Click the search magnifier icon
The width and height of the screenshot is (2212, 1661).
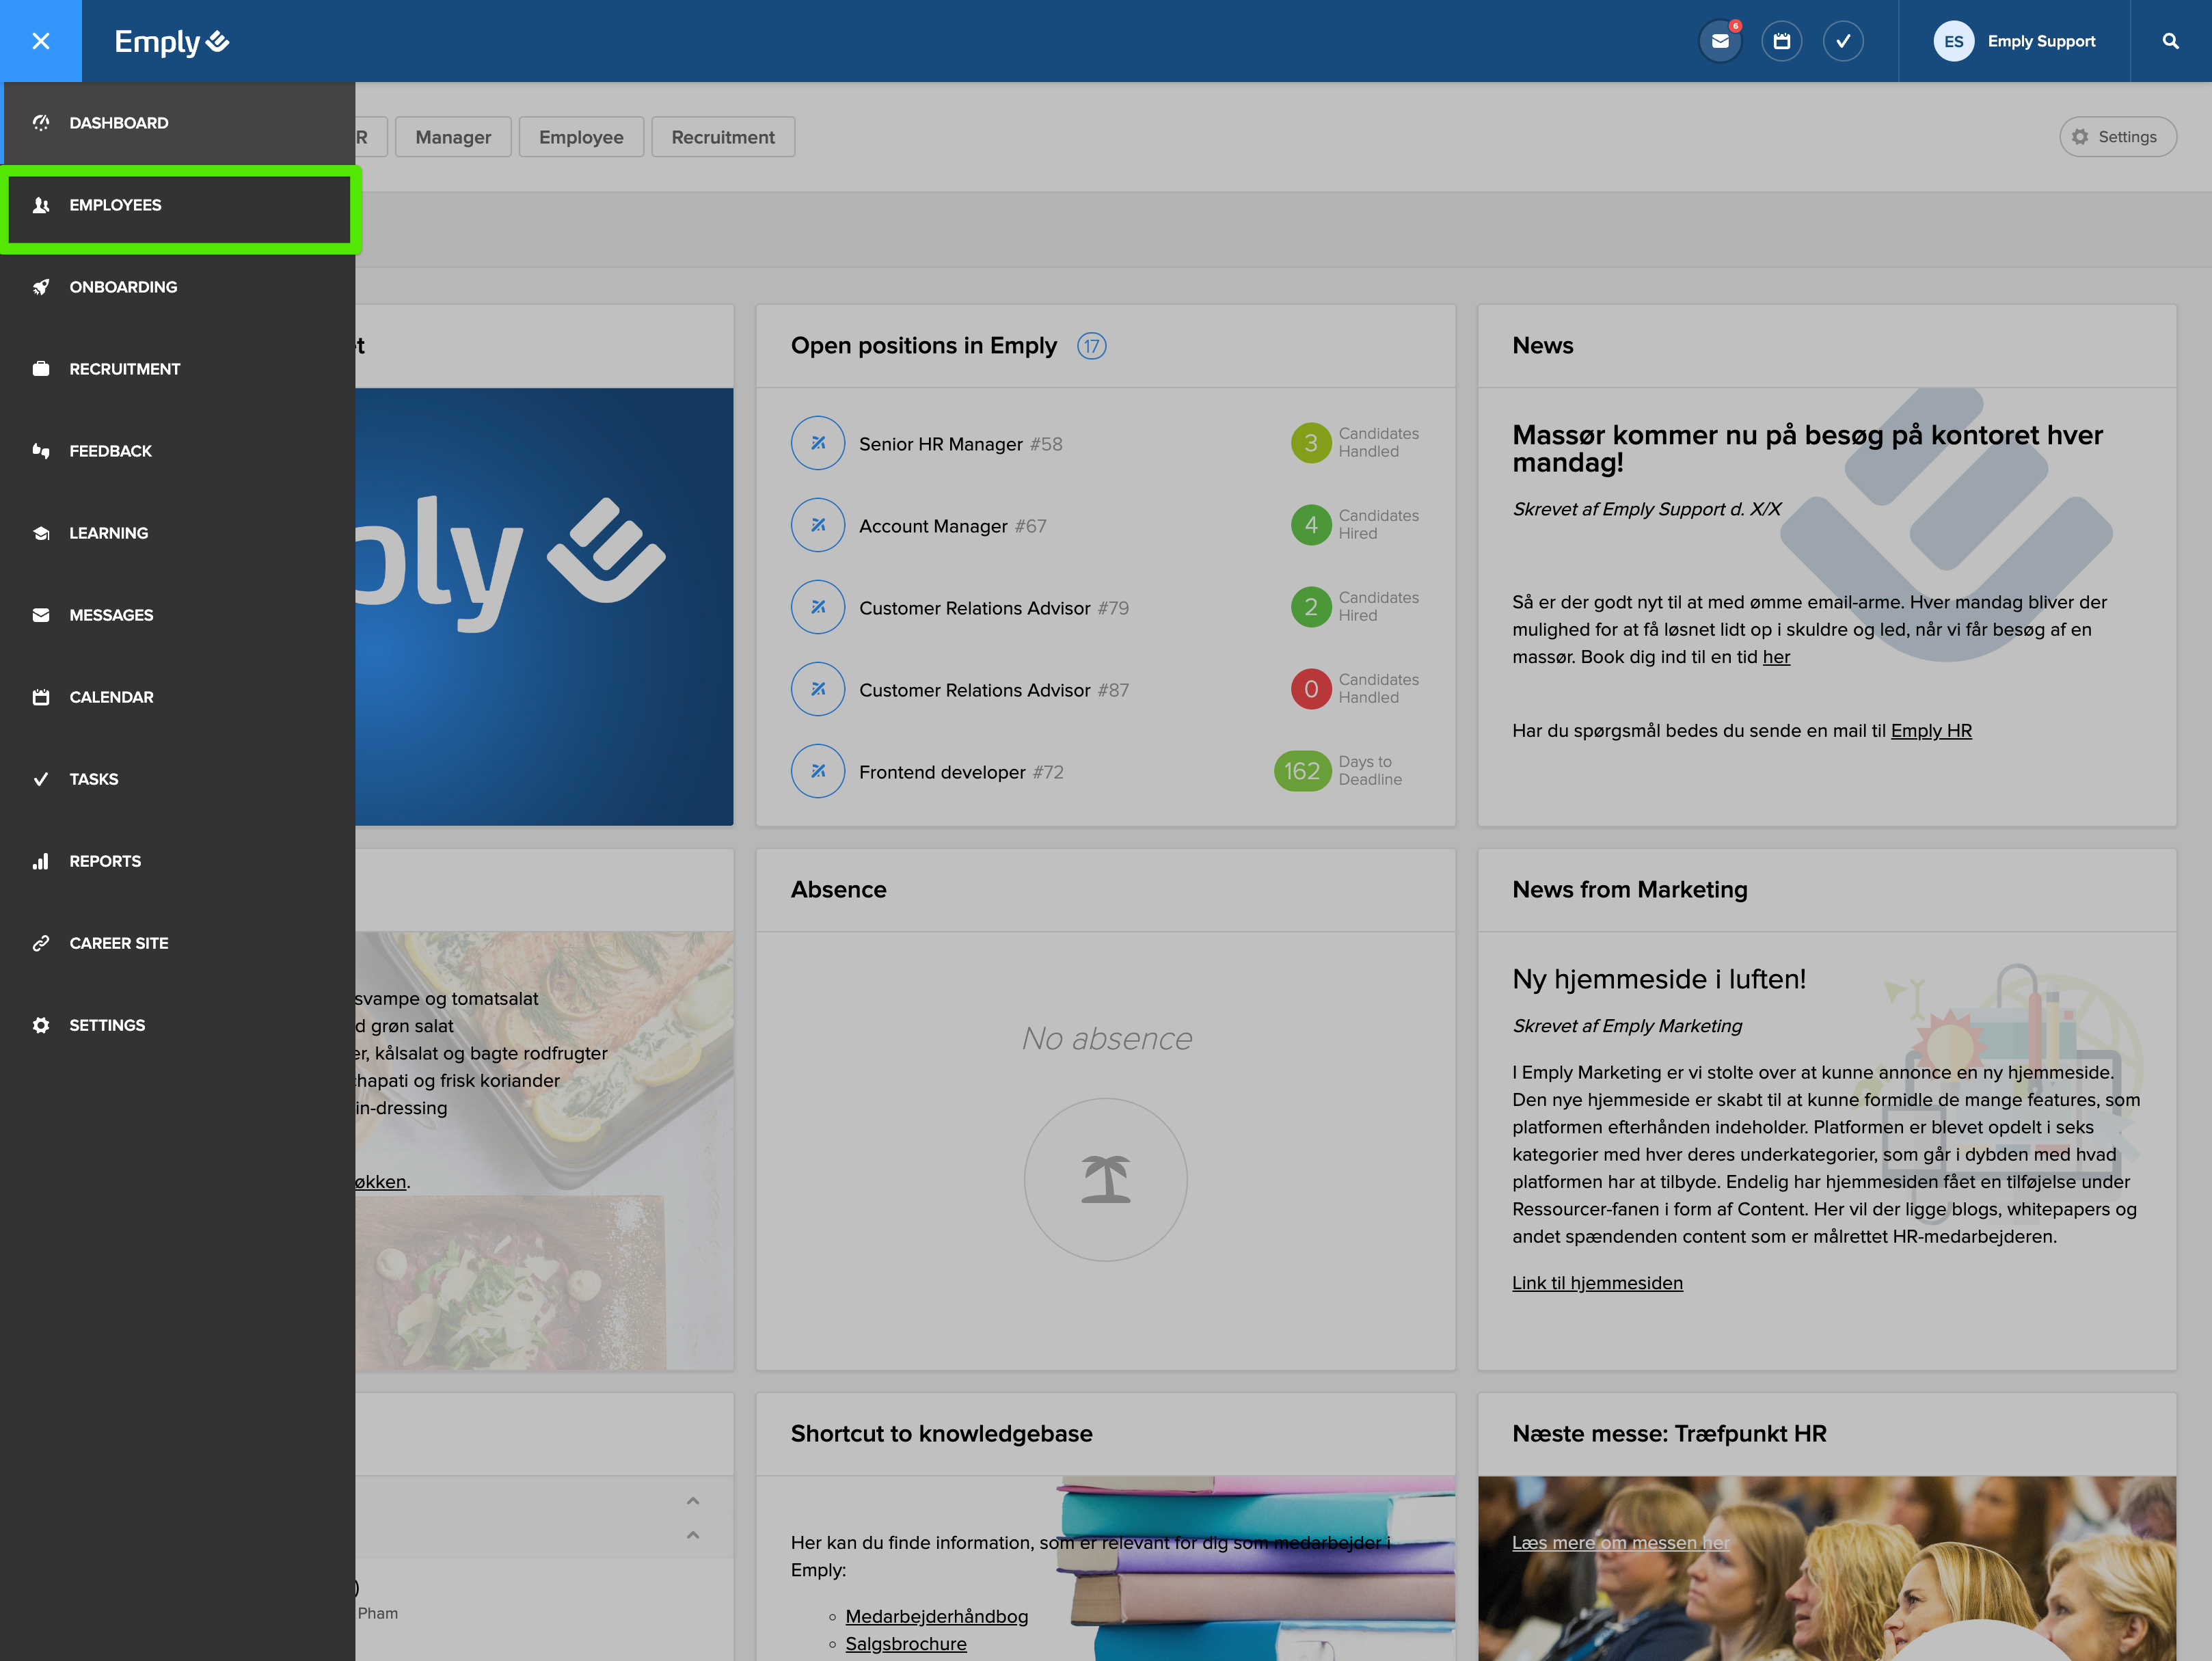click(x=2170, y=41)
